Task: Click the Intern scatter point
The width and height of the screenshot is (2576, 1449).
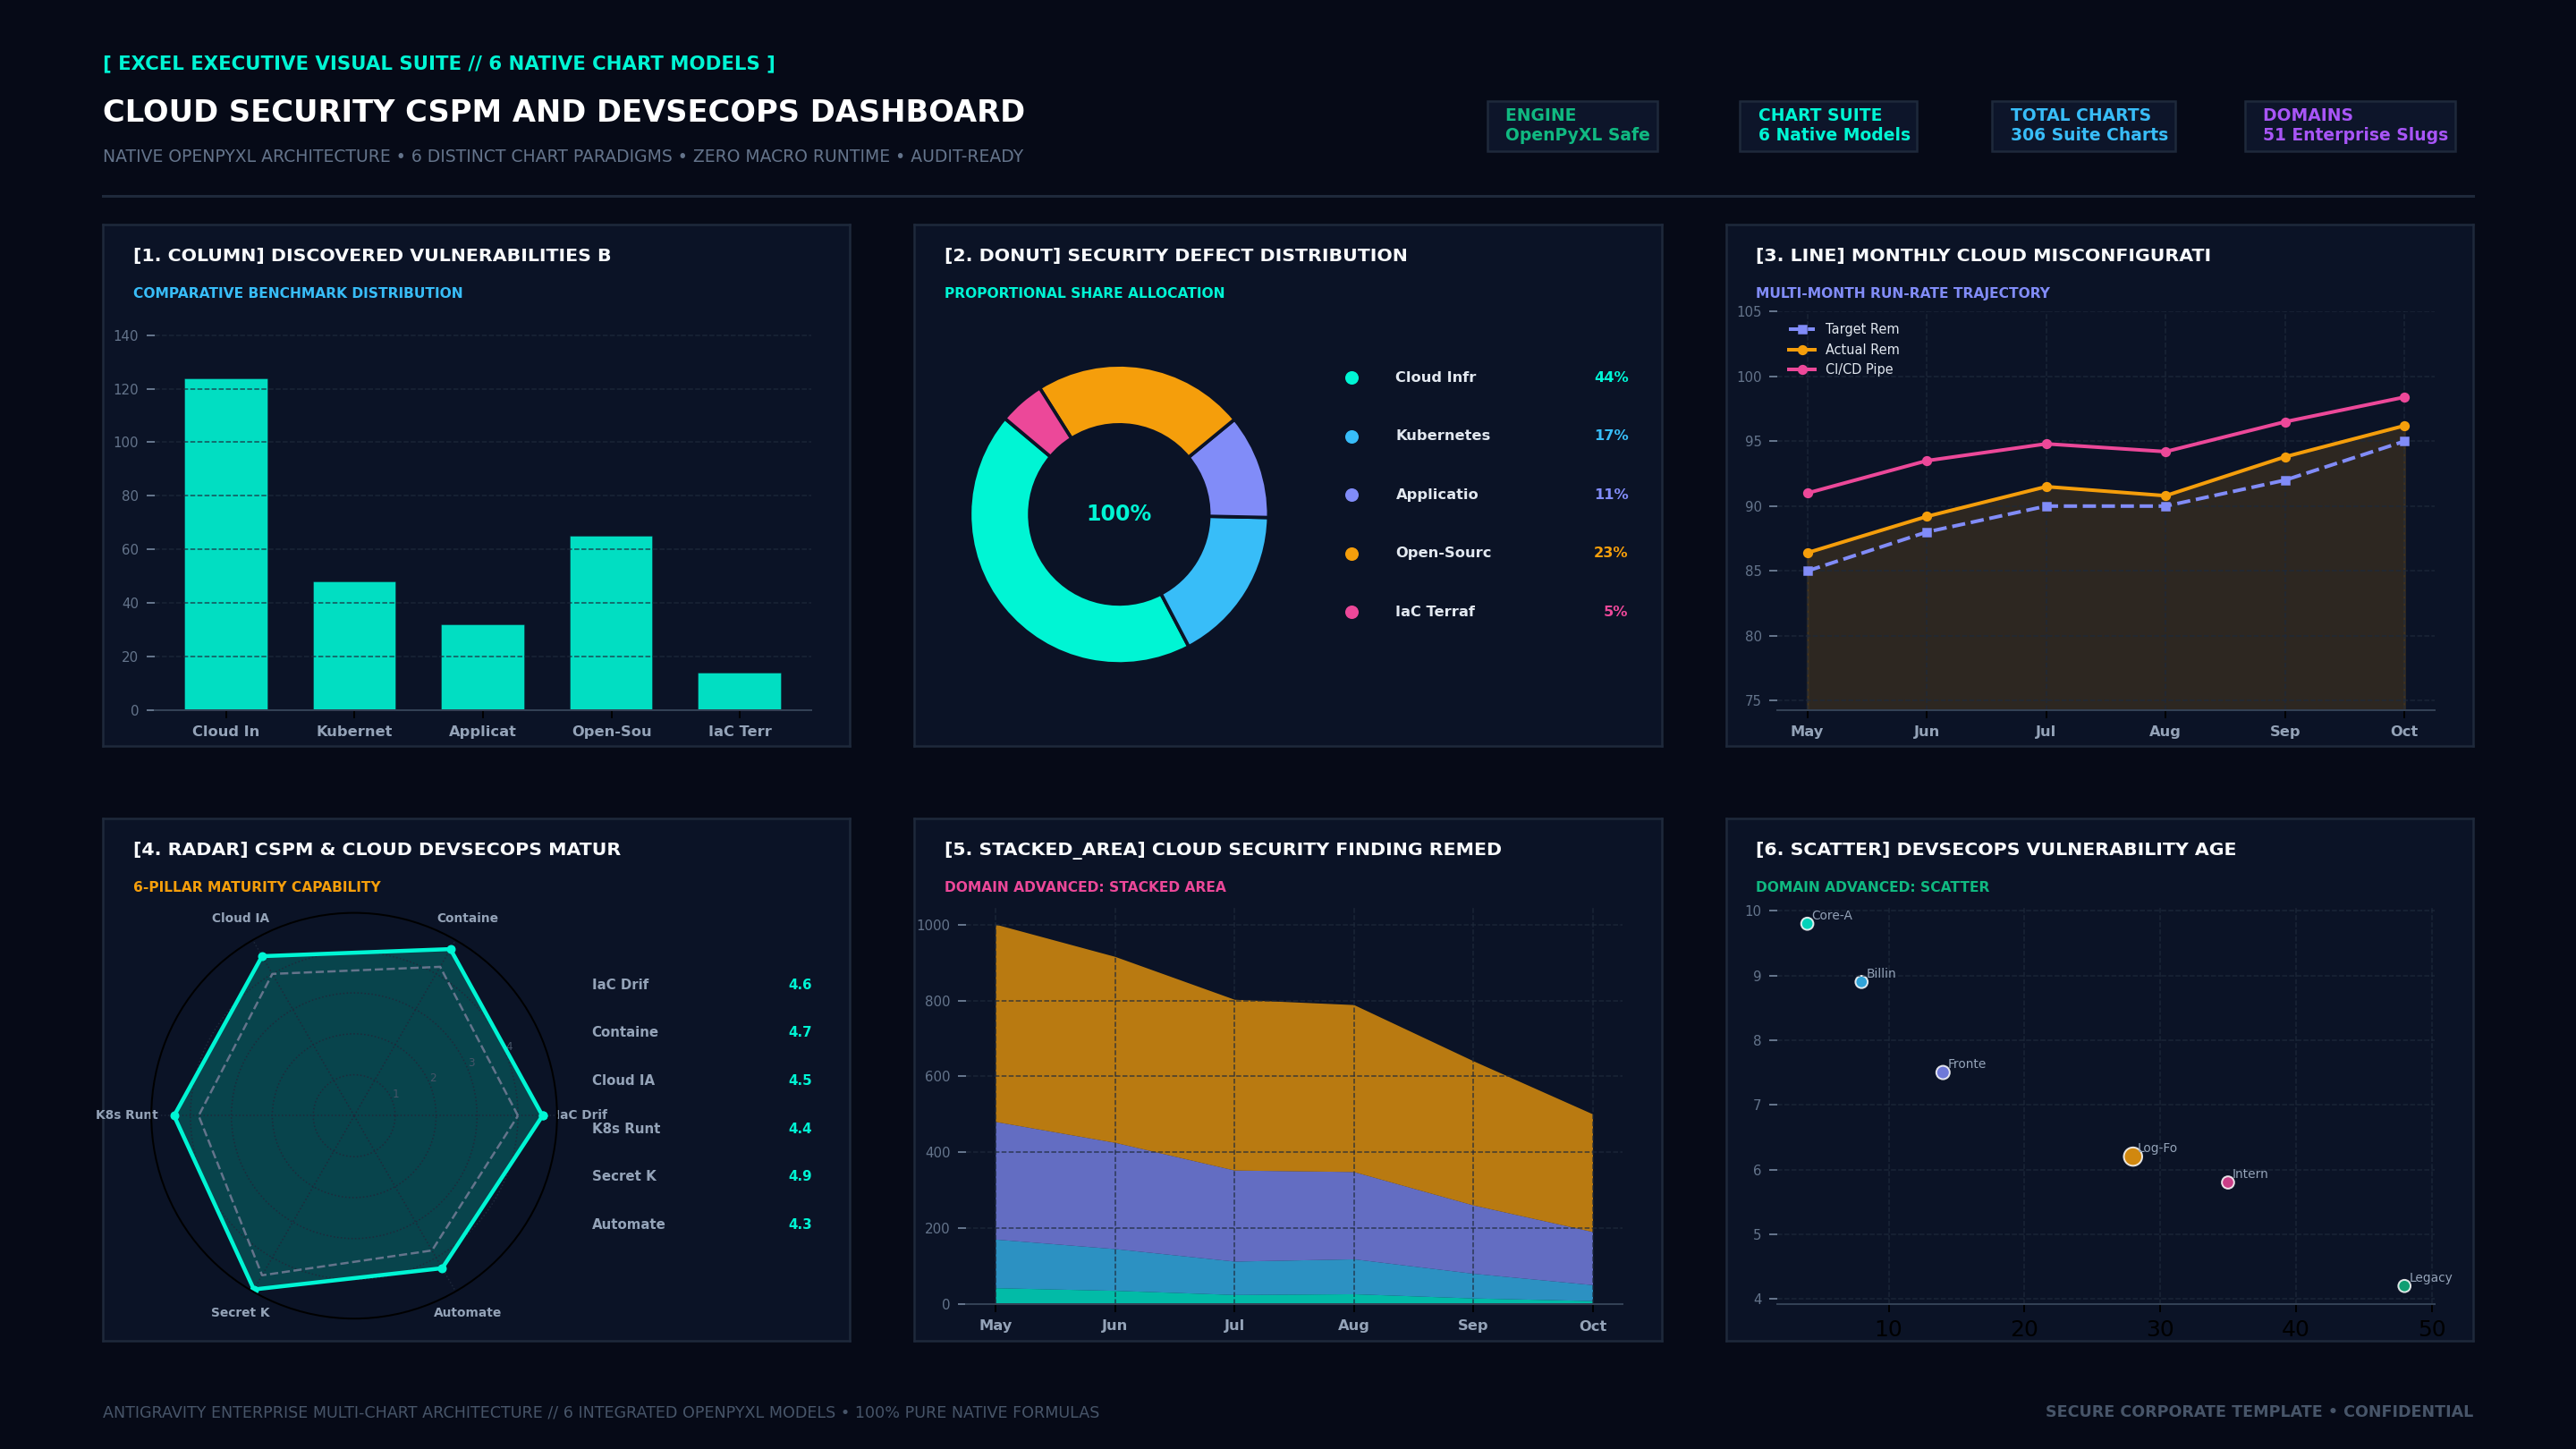Action: (2228, 1182)
